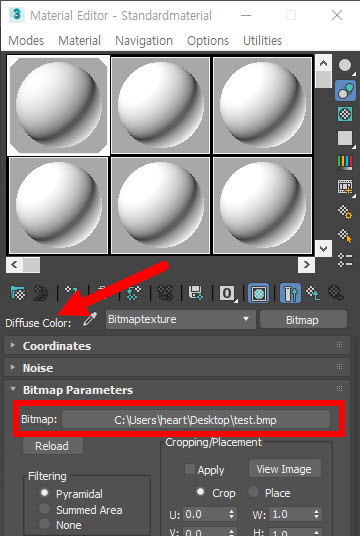Open the Modes menu
The image size is (360, 536).
coord(26,41)
